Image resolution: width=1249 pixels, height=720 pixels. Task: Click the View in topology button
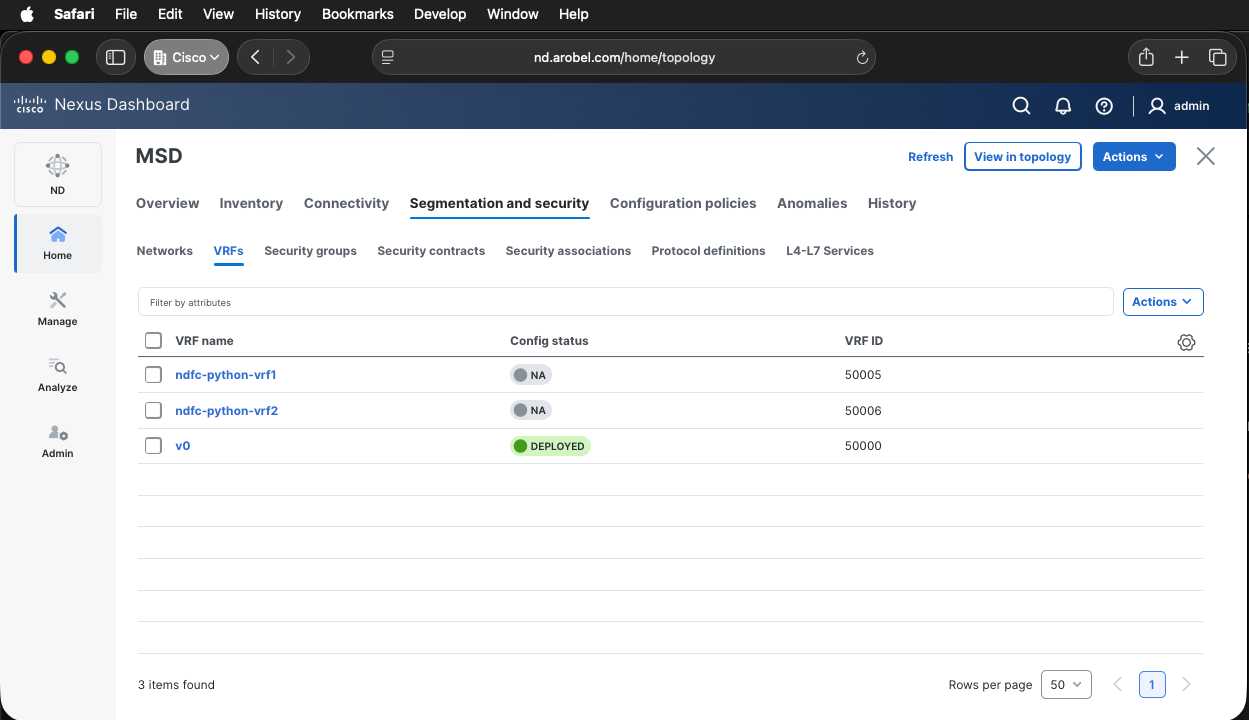[x=1022, y=157]
